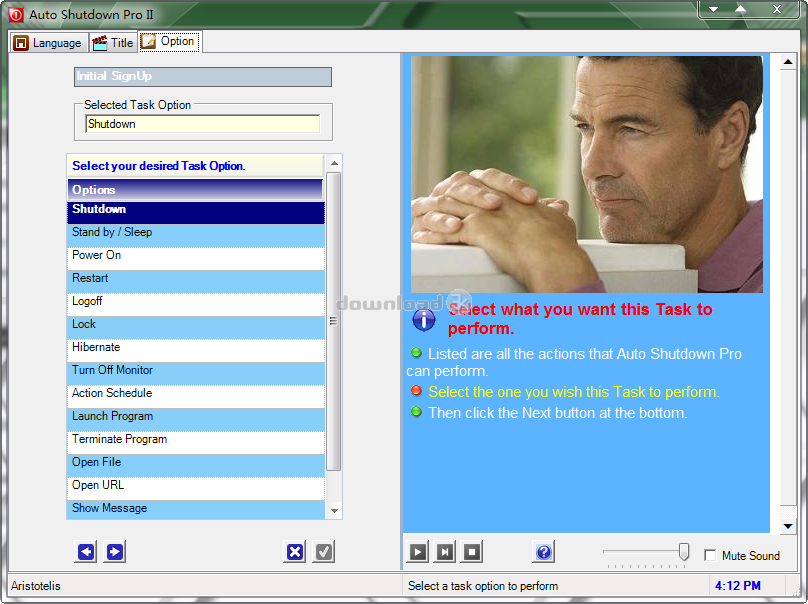Image resolution: width=808 pixels, height=604 pixels.
Task: Click the man's photo in help panel
Action: tap(586, 174)
